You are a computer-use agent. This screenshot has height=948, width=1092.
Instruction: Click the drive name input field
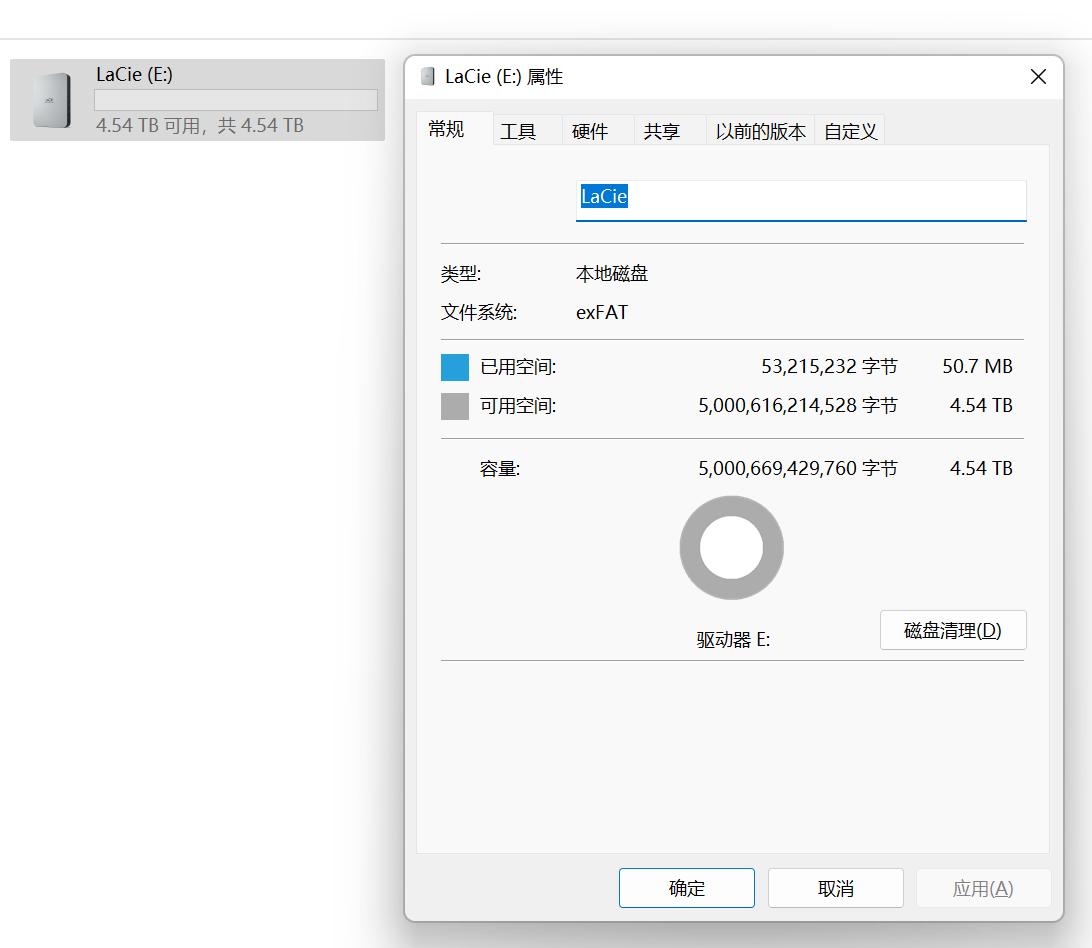(x=800, y=197)
